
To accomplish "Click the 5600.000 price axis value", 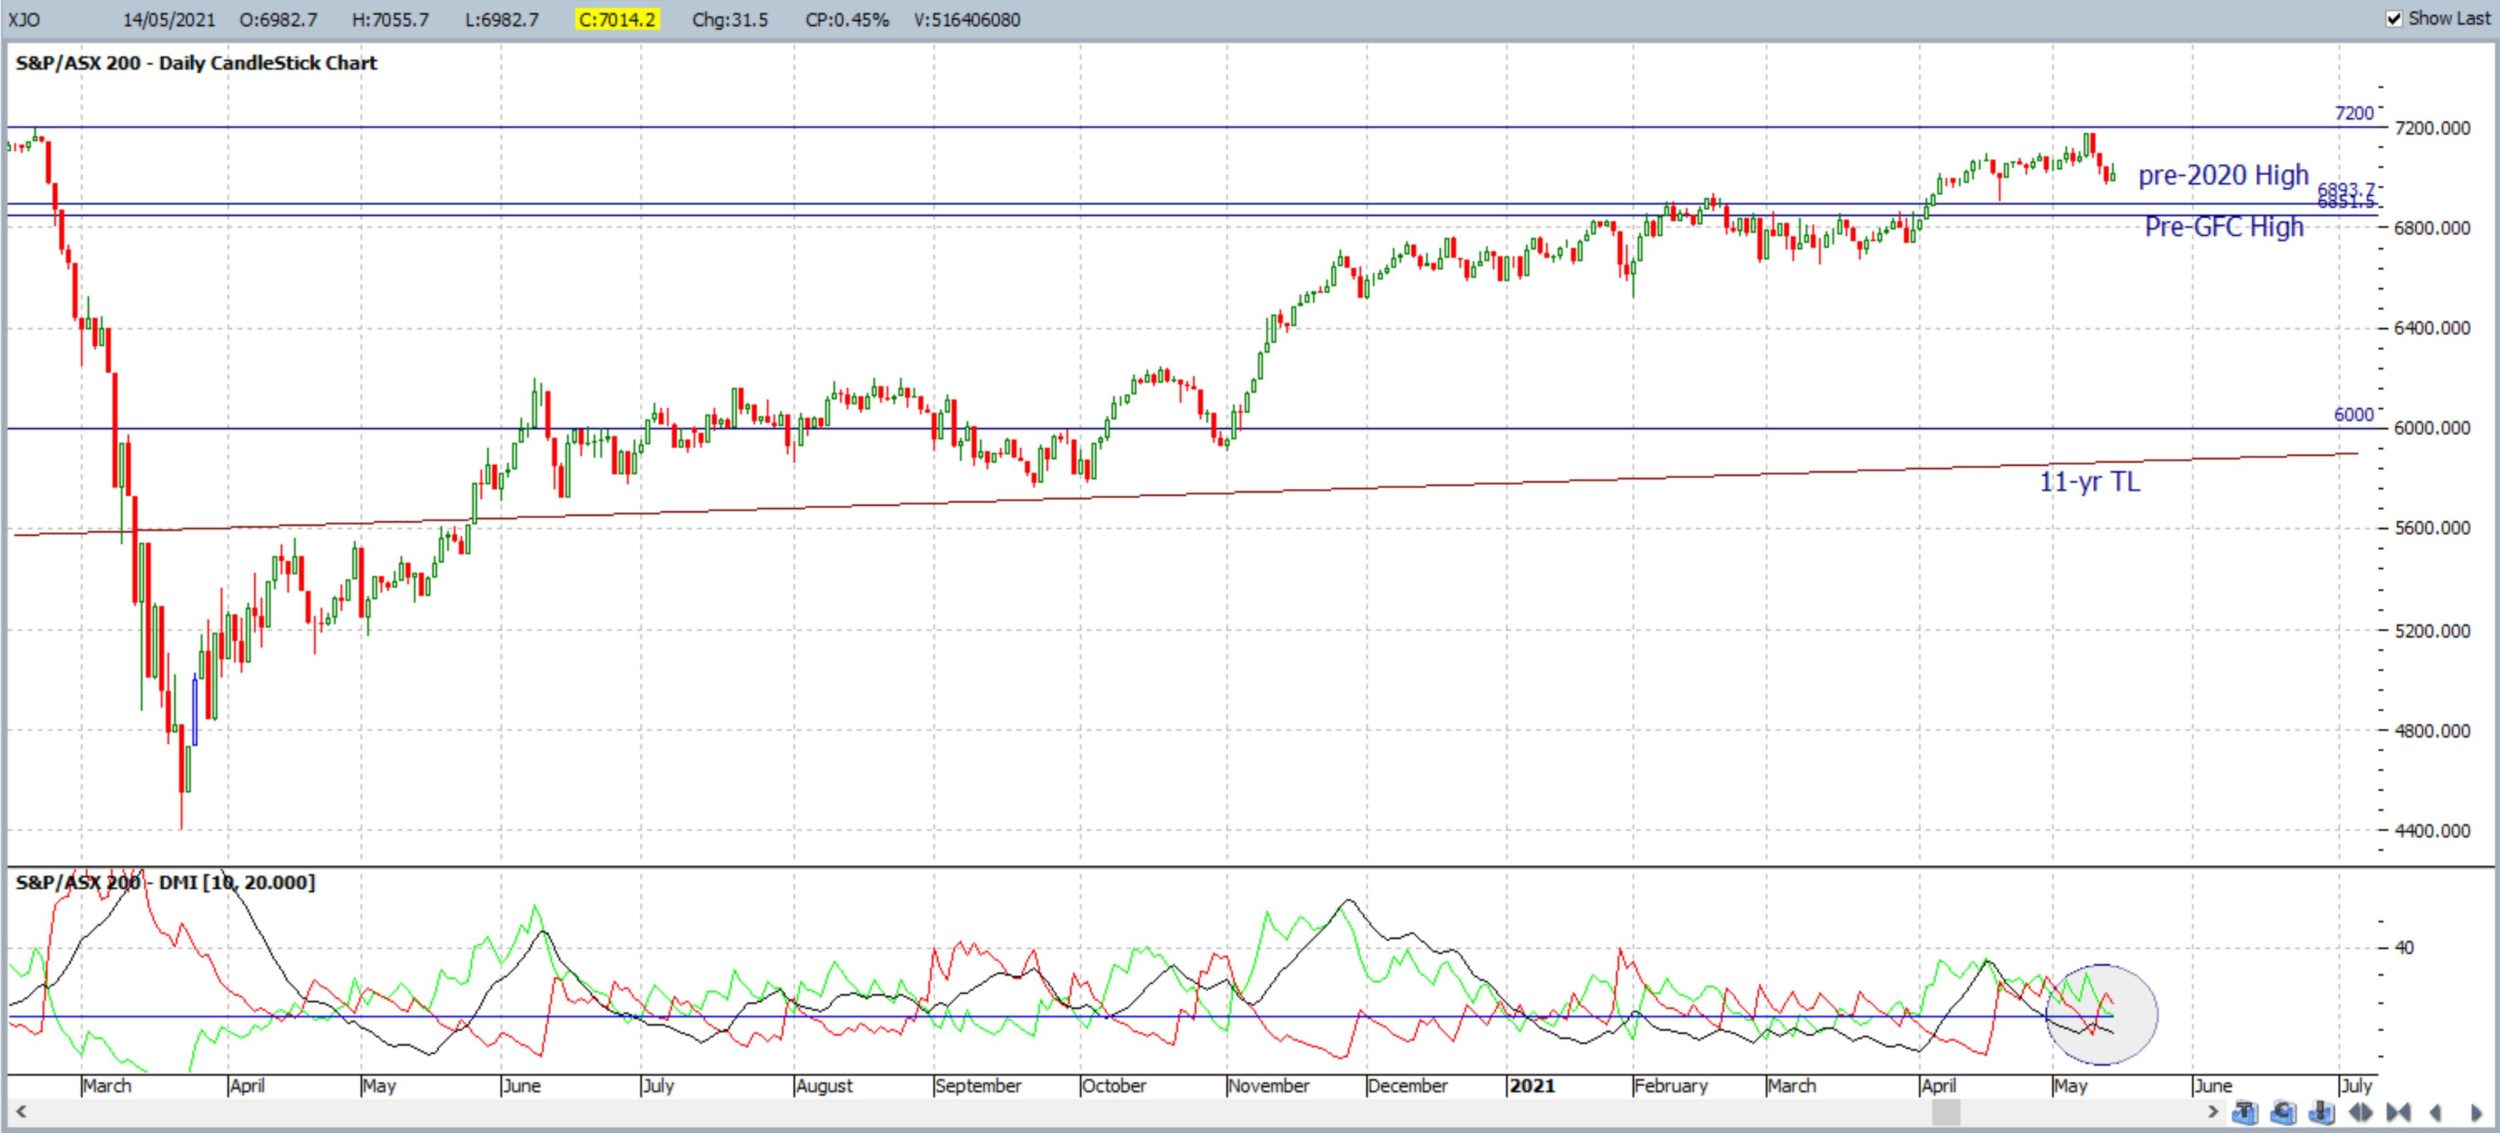I will click(x=2432, y=528).
